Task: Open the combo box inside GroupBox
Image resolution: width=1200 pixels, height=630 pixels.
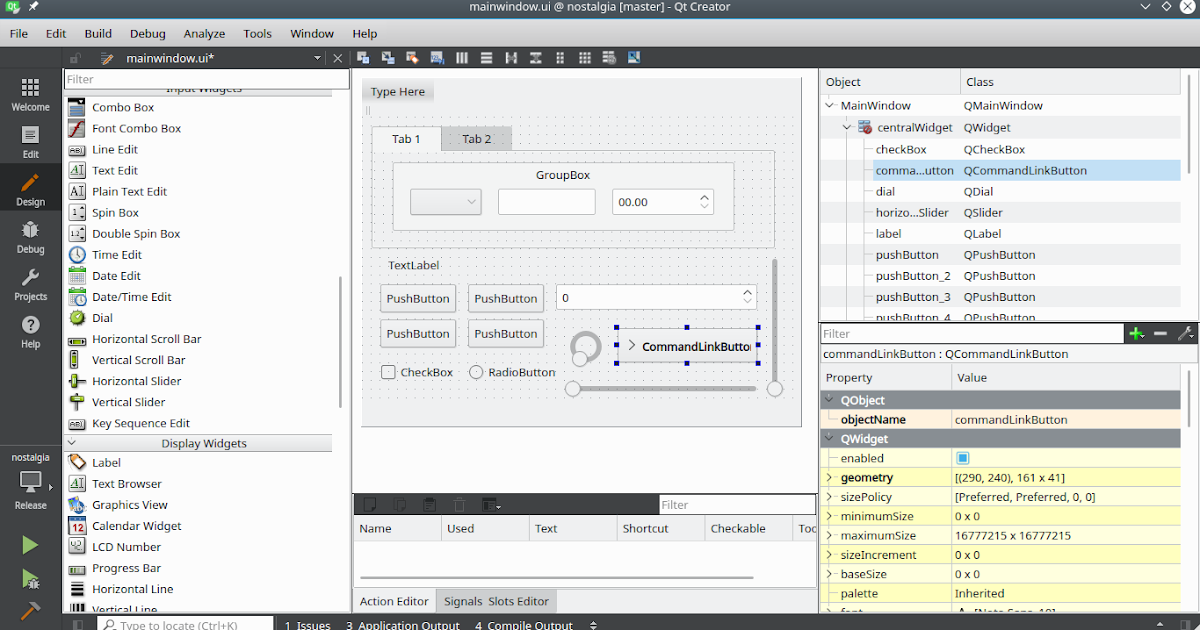Action: [445, 201]
